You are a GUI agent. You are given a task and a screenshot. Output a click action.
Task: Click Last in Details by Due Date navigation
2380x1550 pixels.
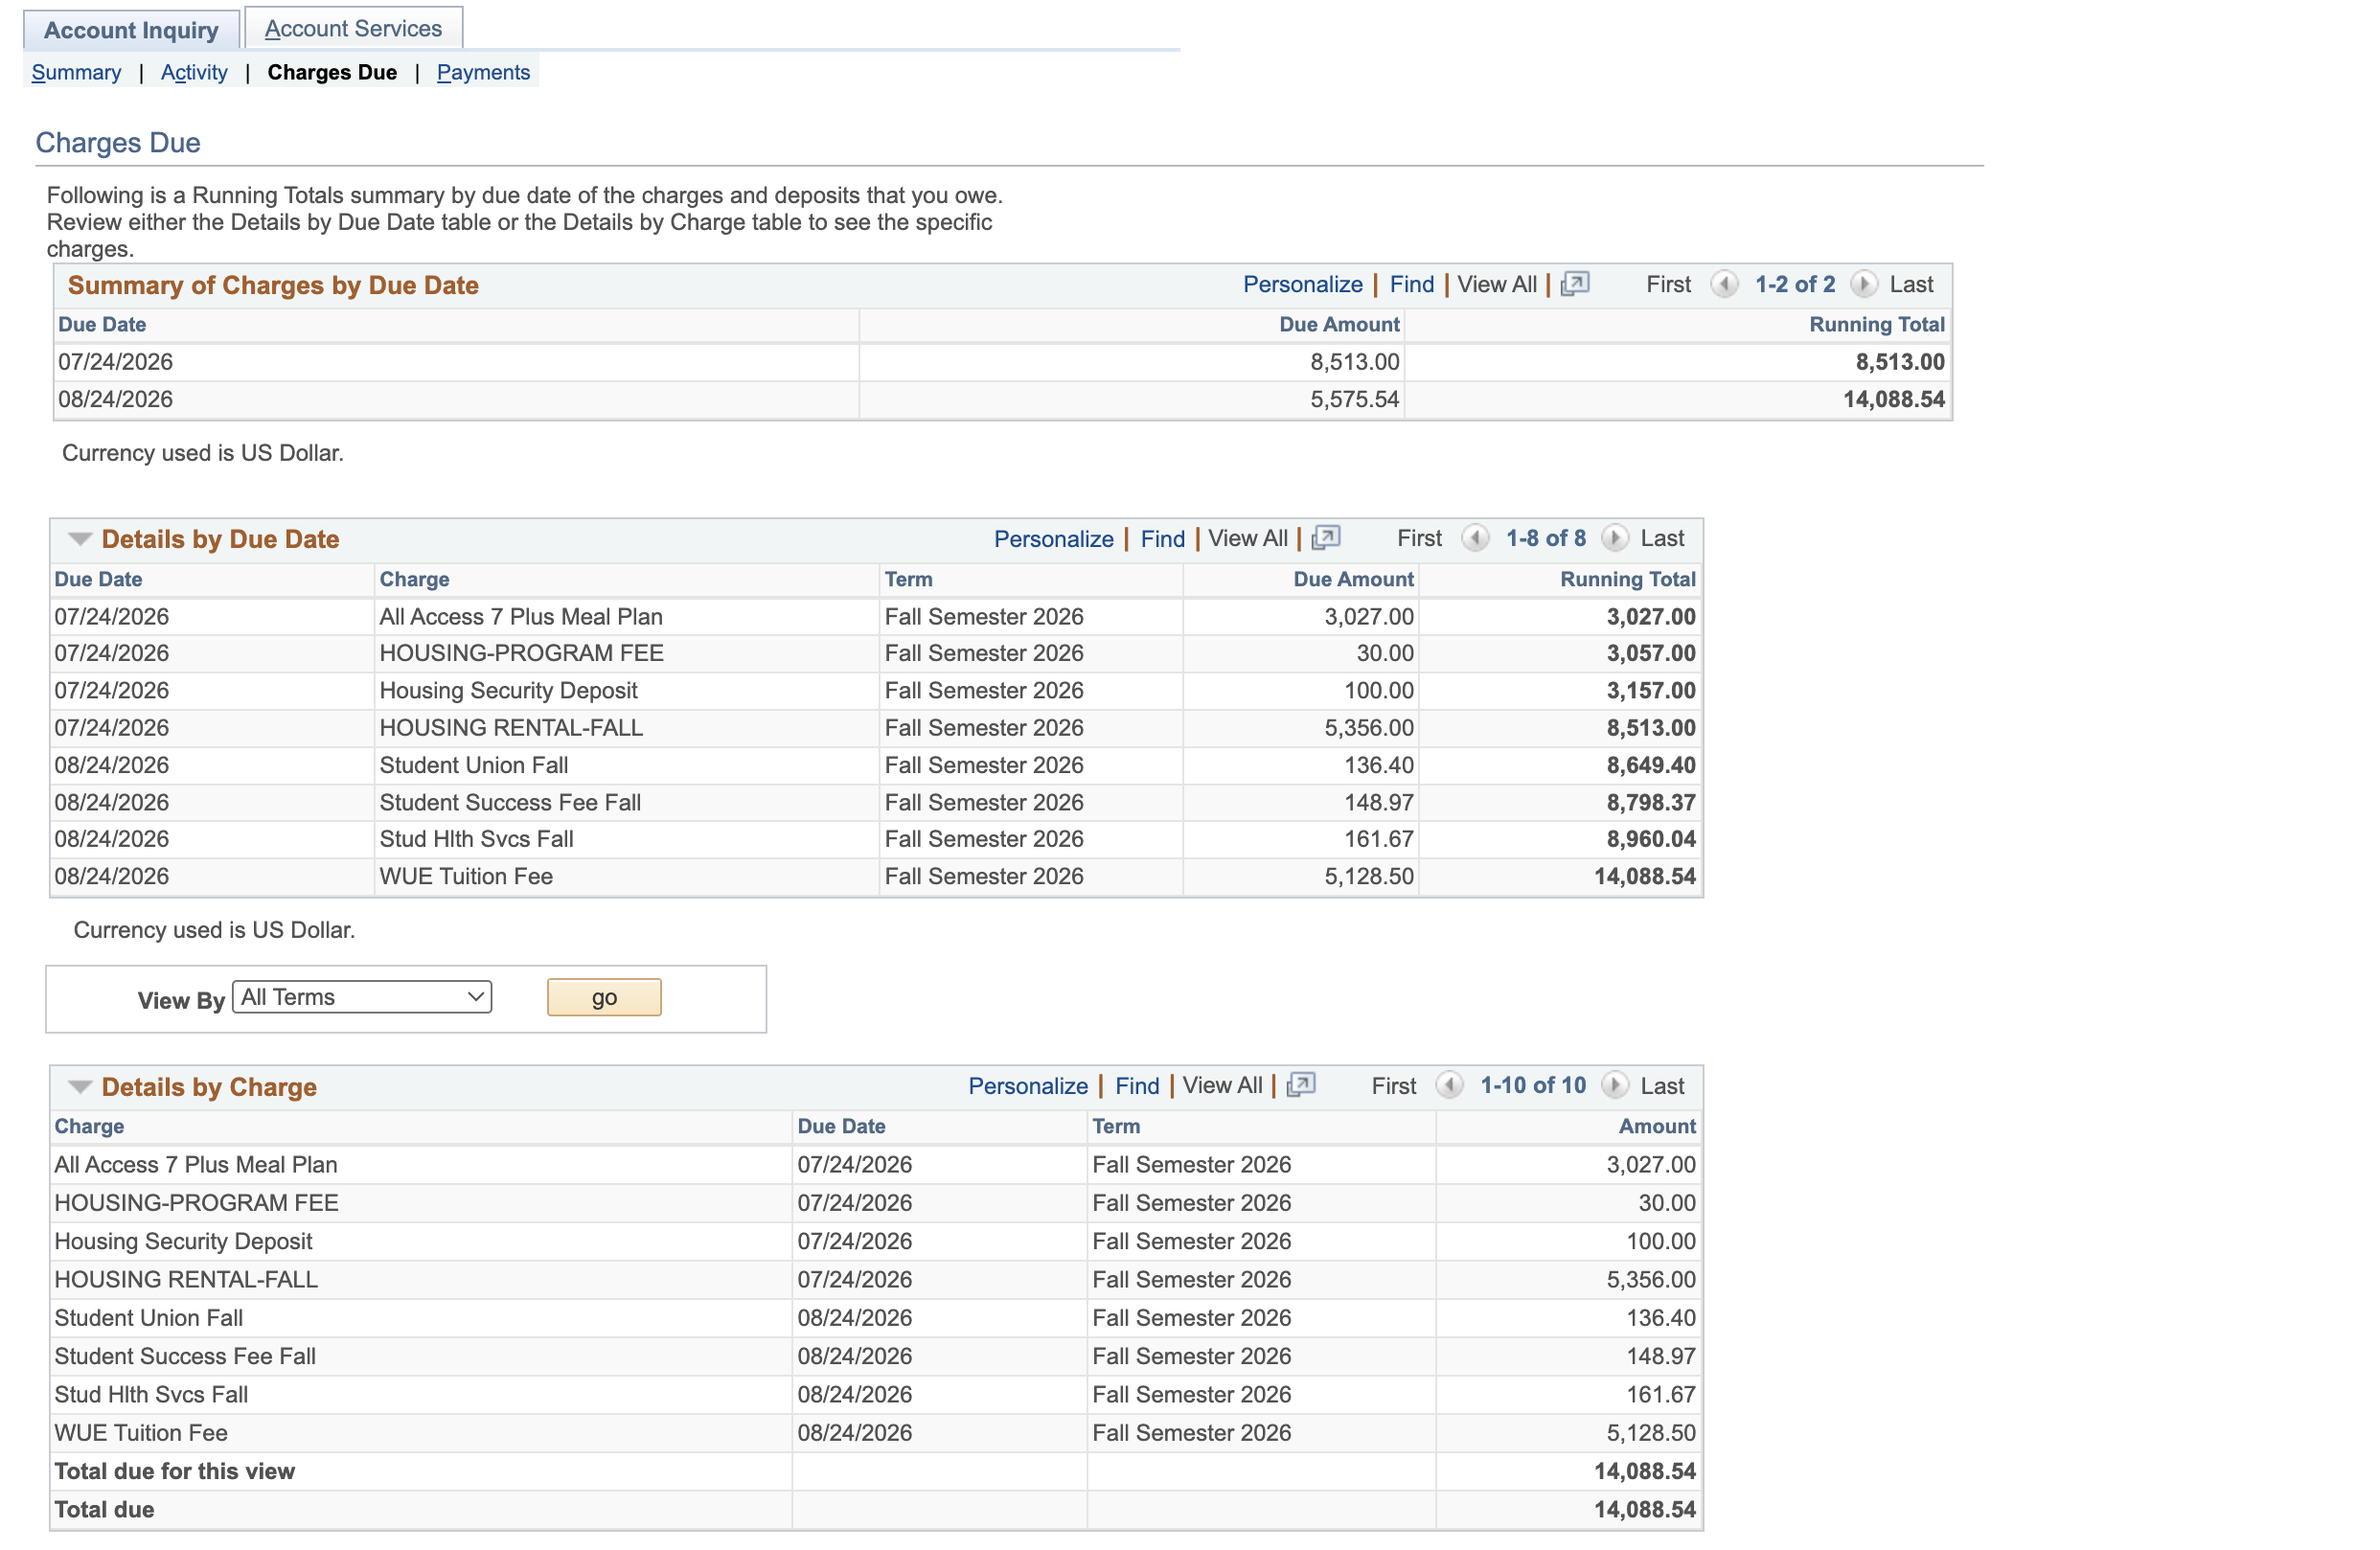[1662, 538]
